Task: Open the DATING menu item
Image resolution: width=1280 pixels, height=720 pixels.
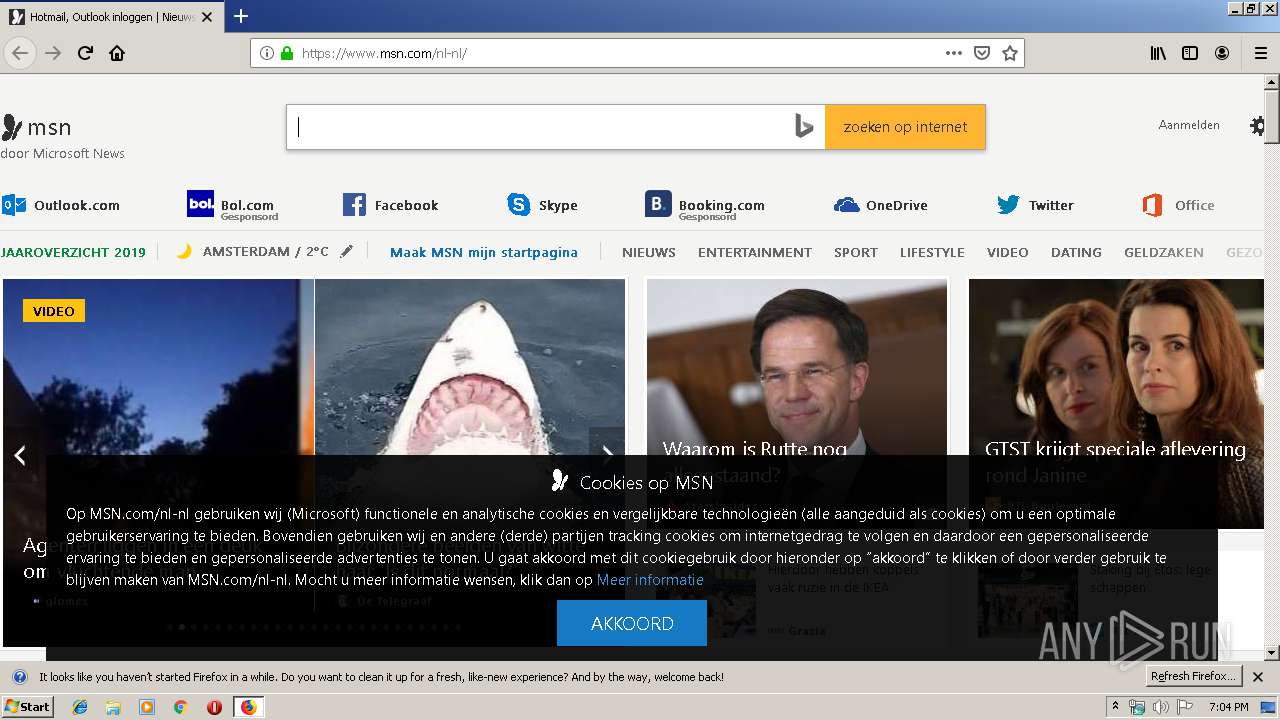Action: coord(1076,252)
